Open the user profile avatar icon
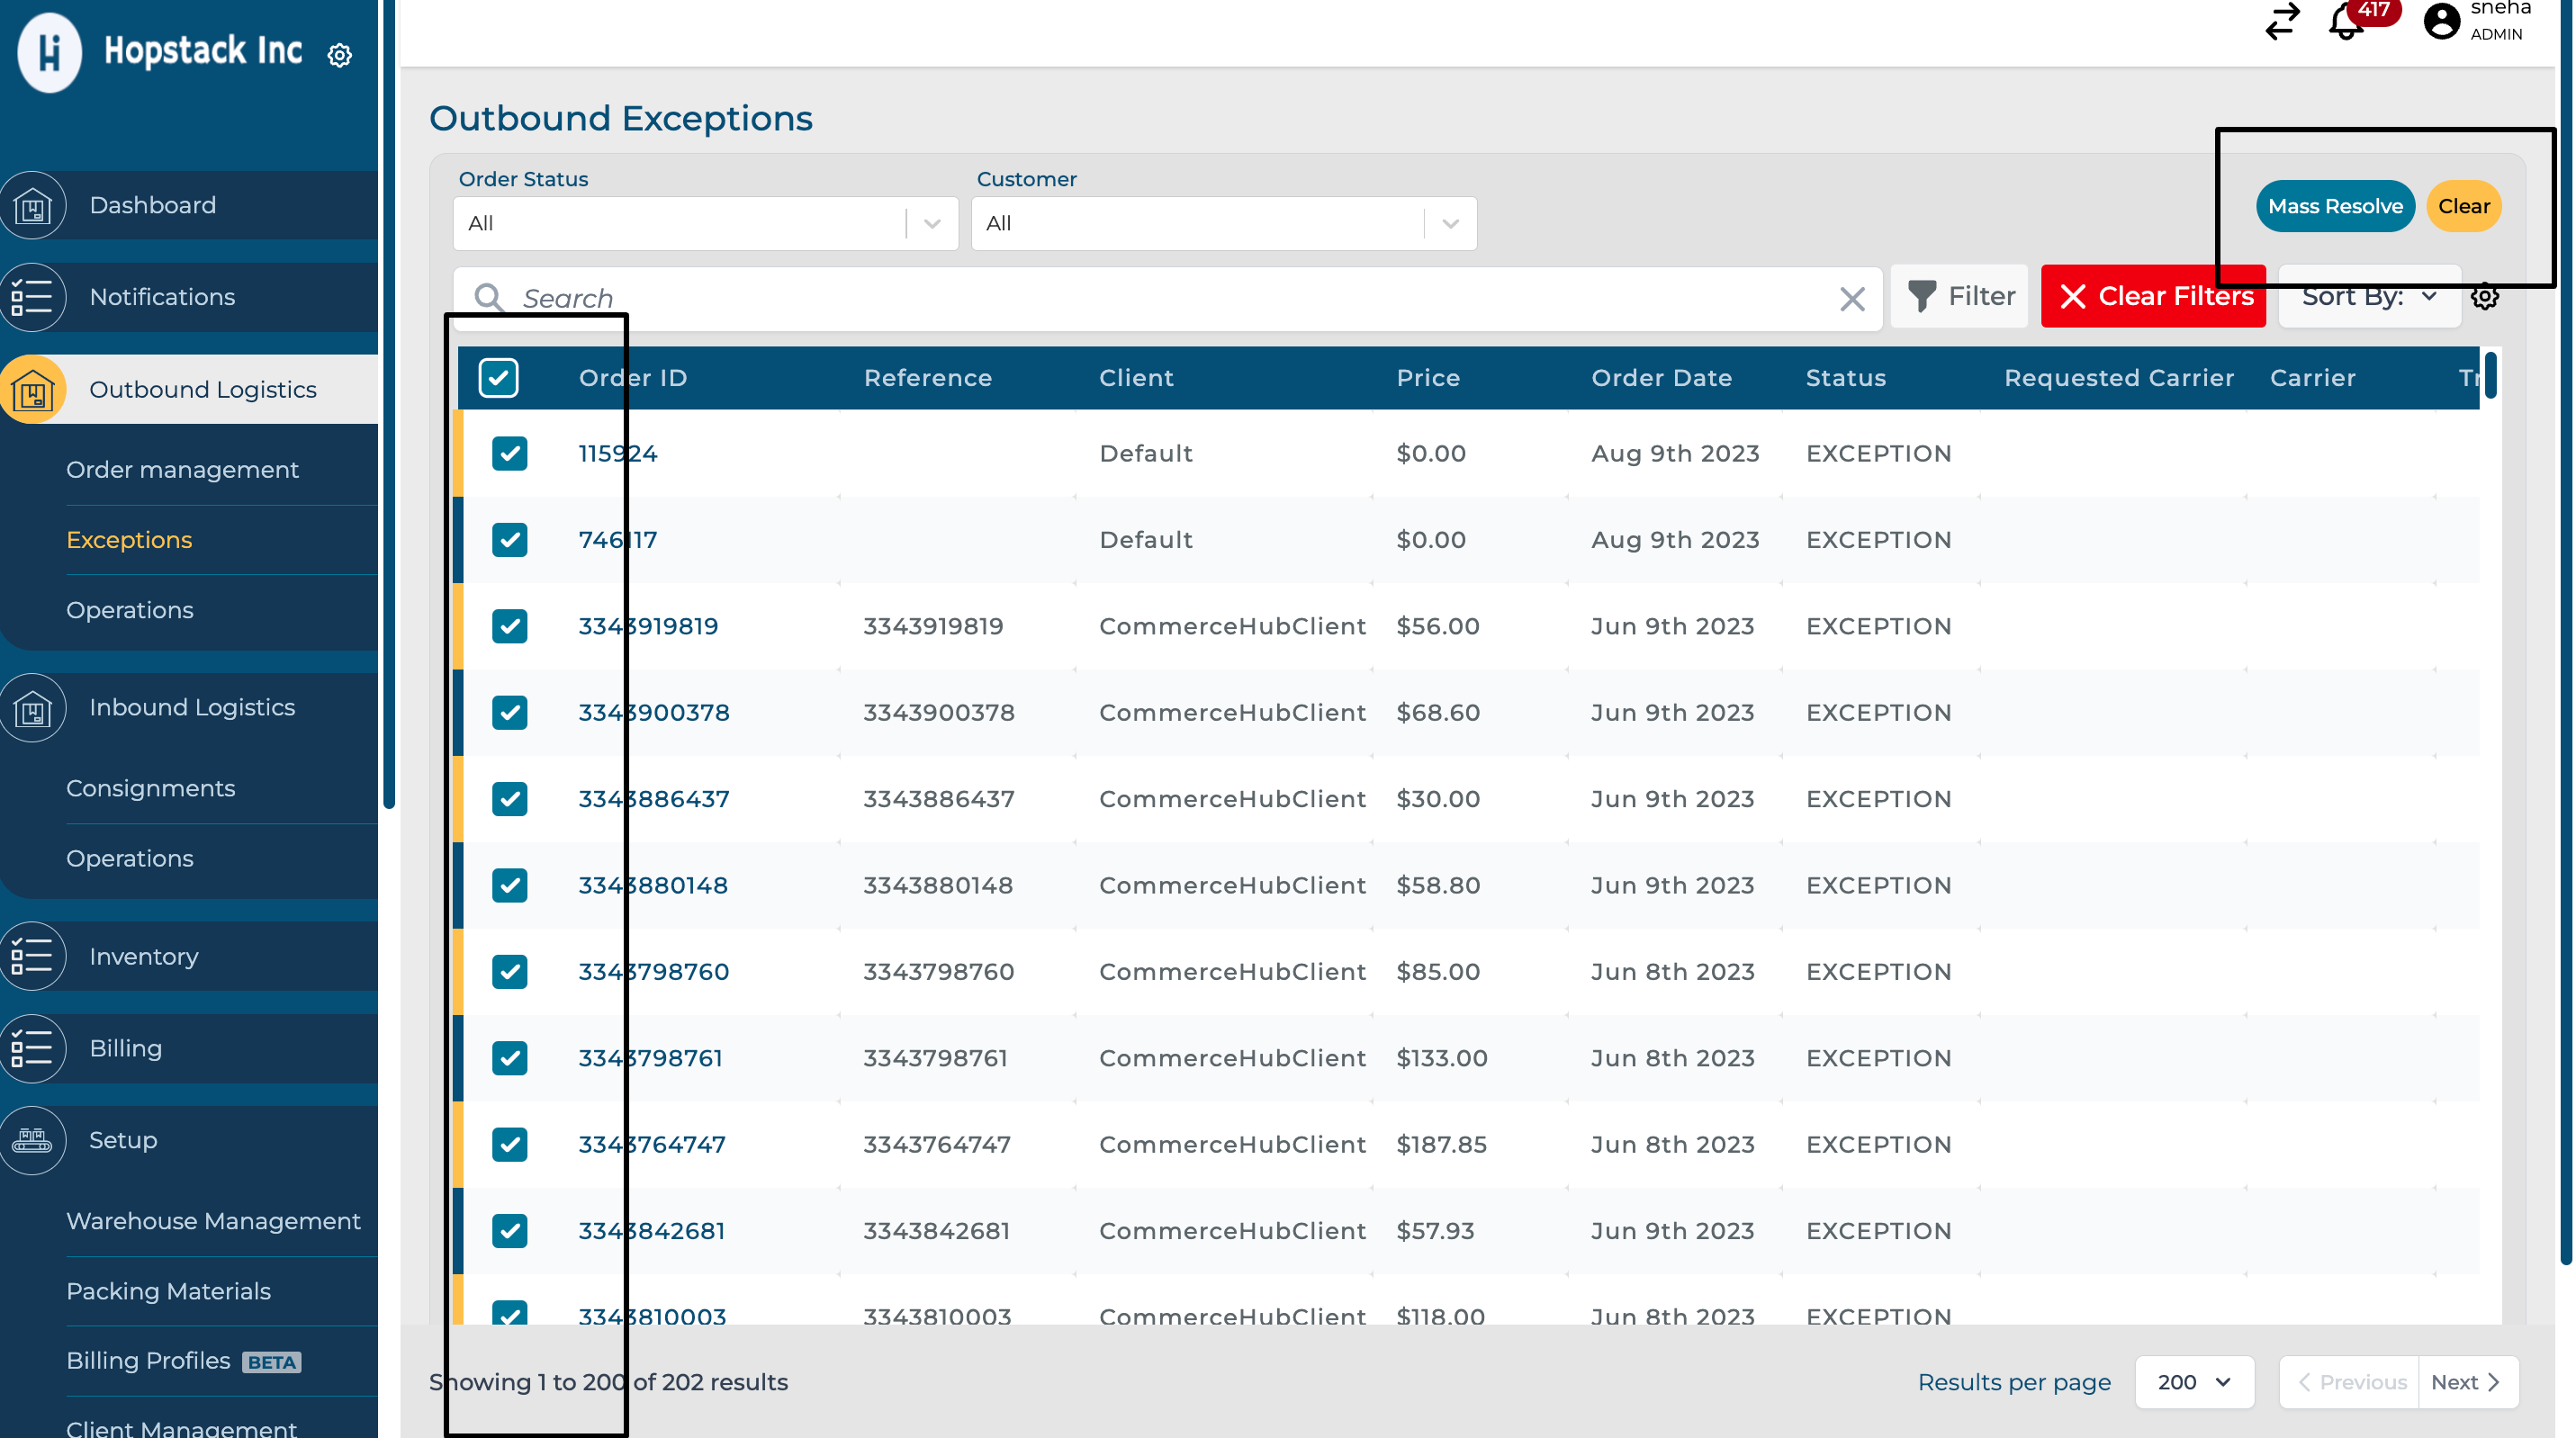 2441,21
